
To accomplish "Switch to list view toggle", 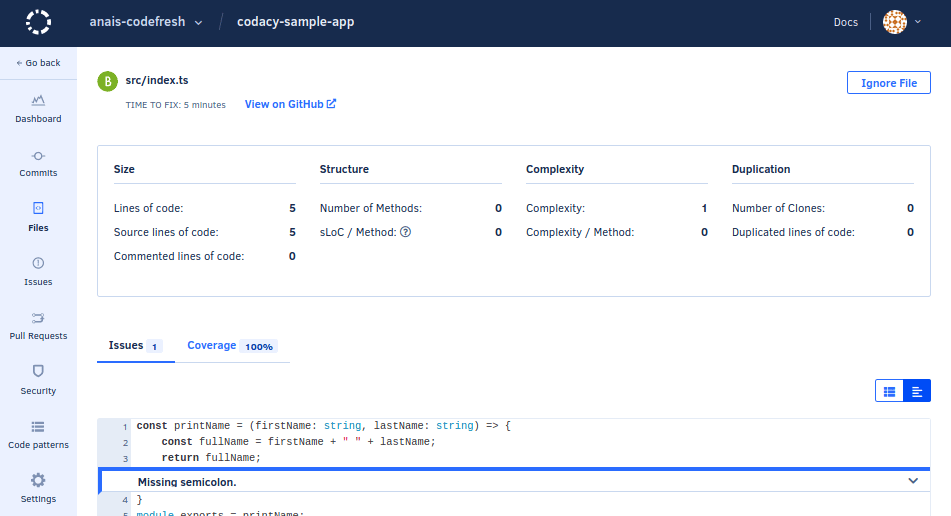I will (x=889, y=391).
